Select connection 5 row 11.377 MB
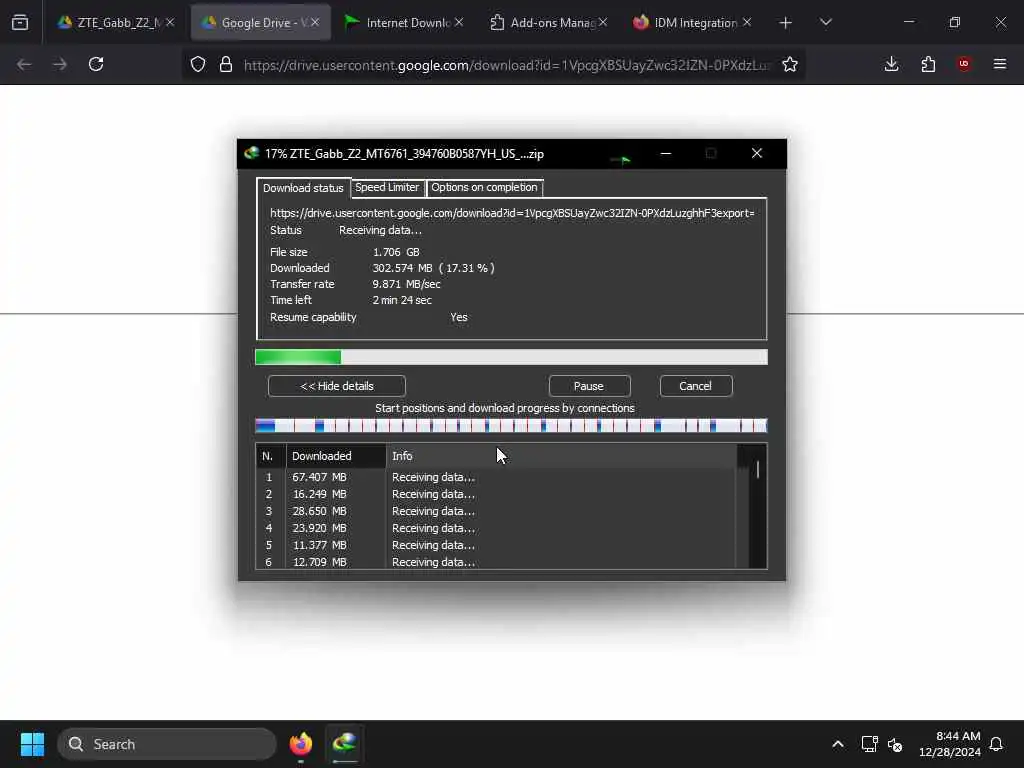This screenshot has width=1024, height=768. pos(496,545)
